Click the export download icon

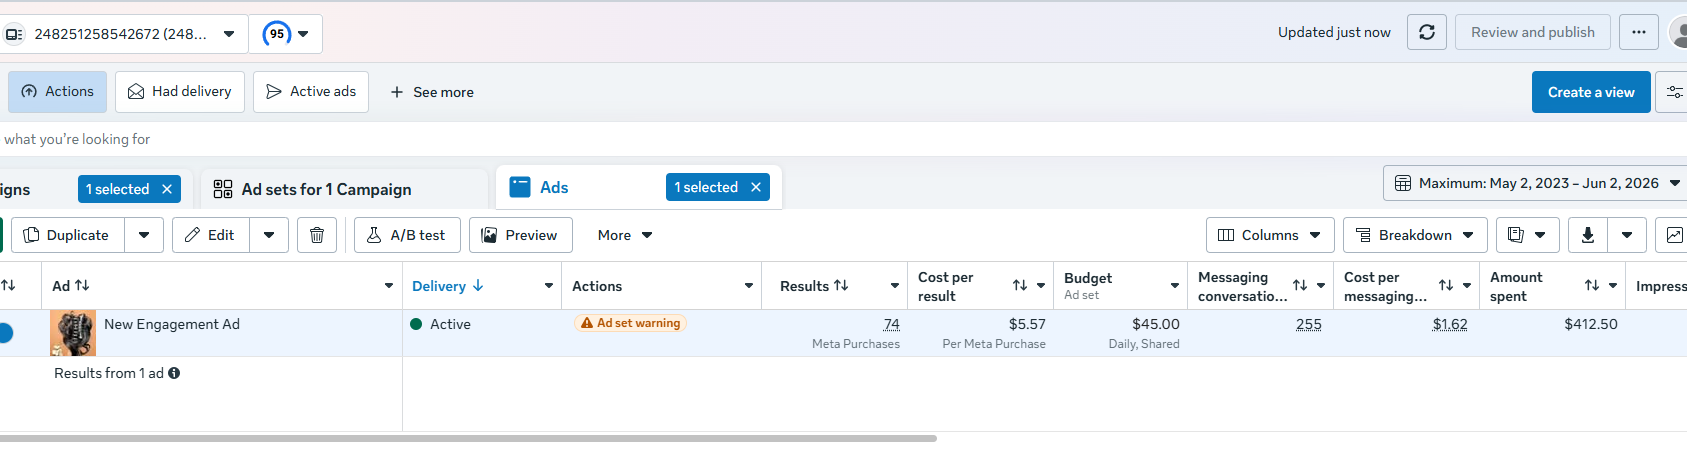point(1588,235)
